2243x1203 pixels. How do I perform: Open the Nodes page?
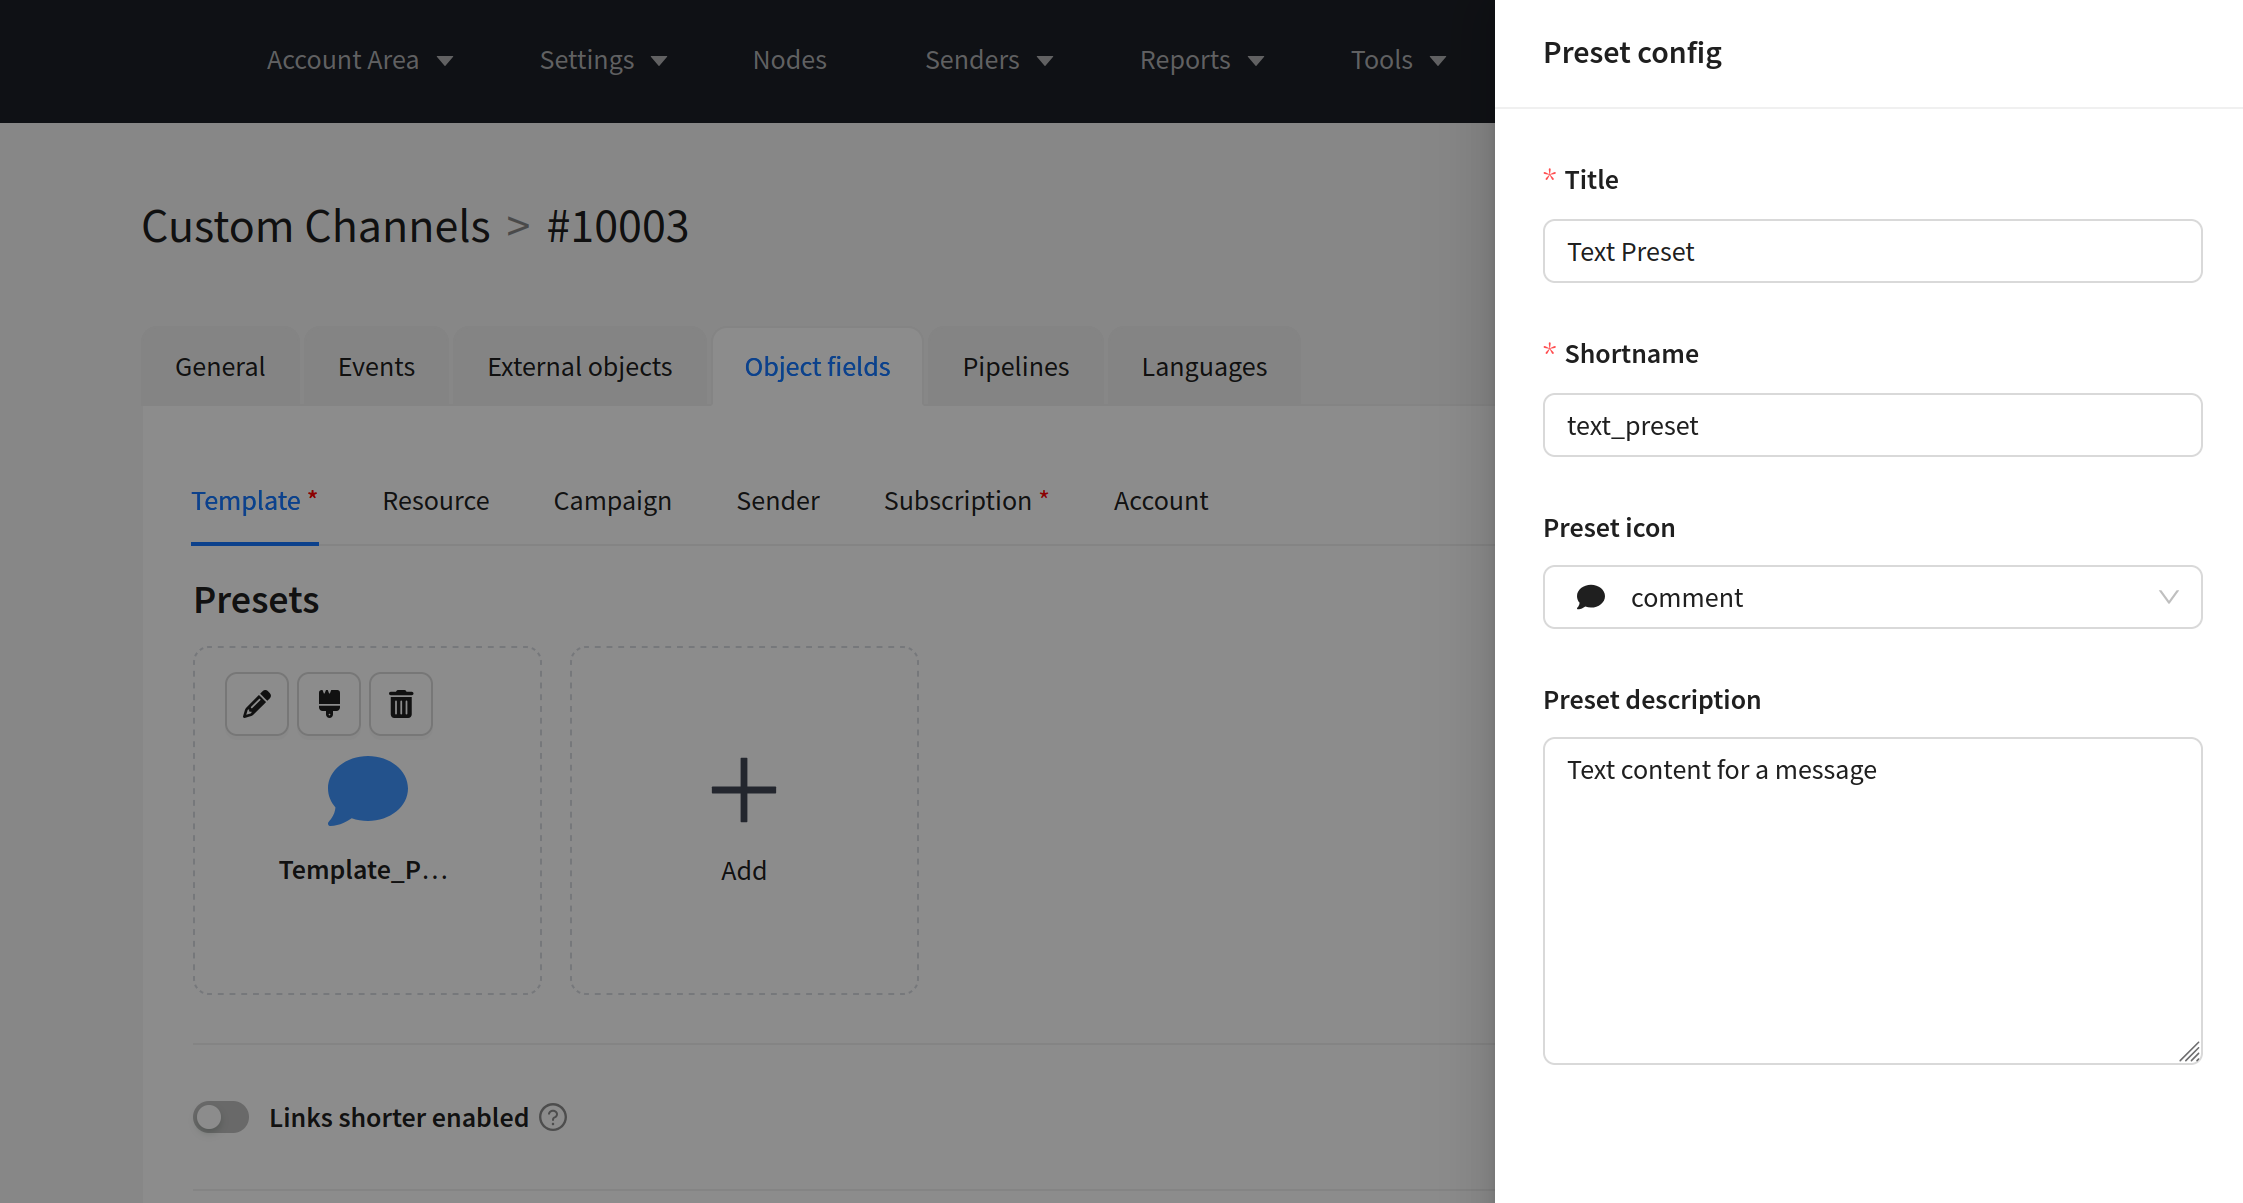point(790,60)
